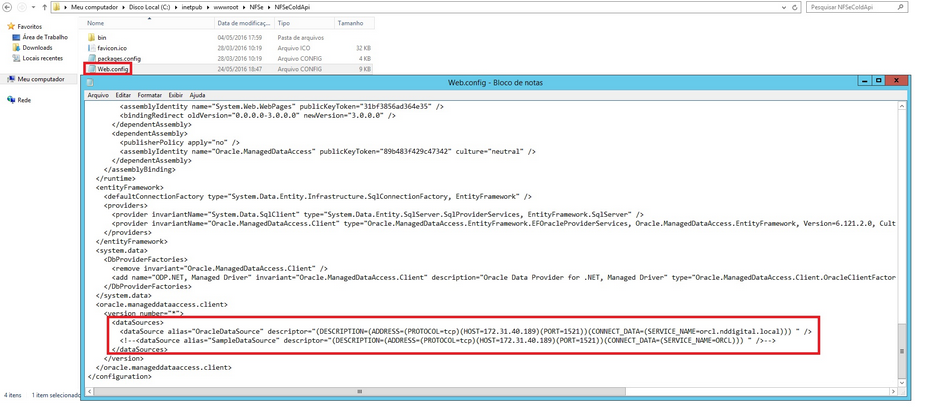Sort files by the Nome column header

click(95, 21)
